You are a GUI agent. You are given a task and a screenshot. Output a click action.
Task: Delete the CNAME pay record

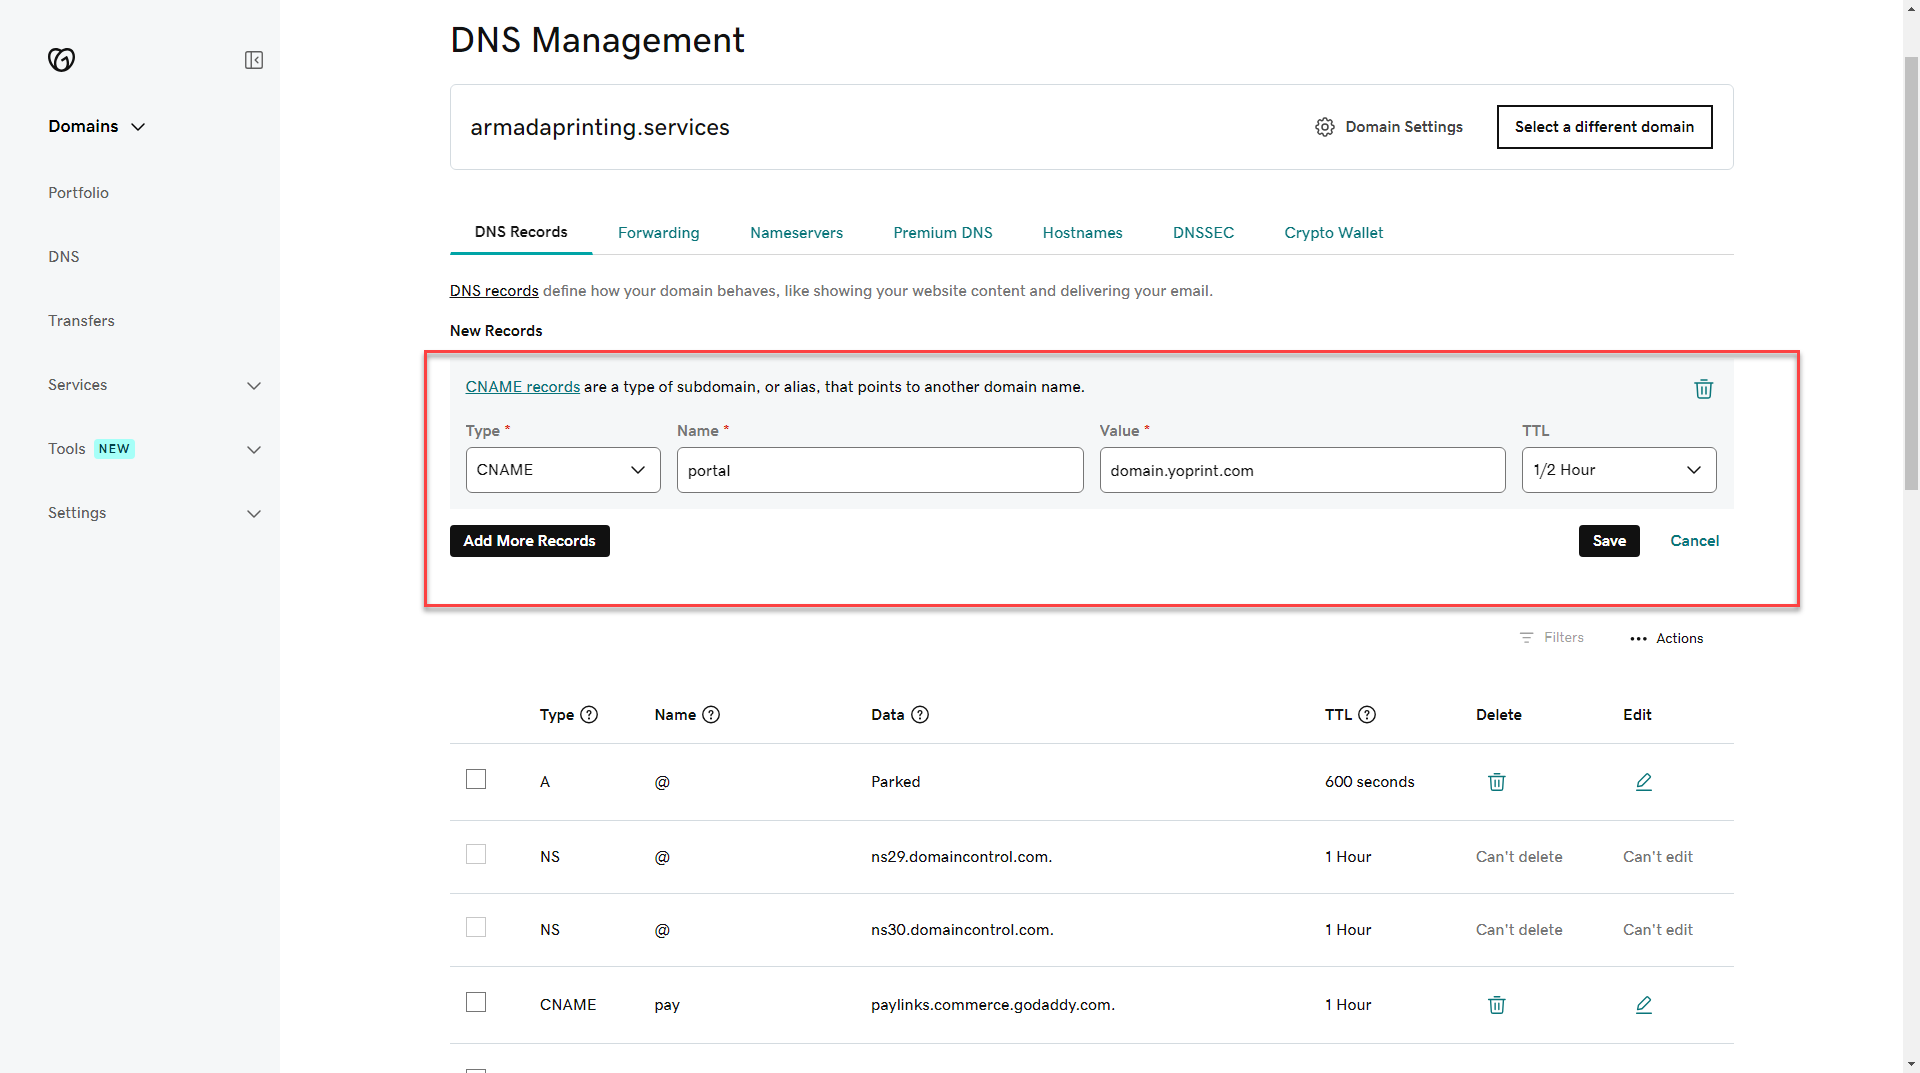(x=1497, y=1005)
